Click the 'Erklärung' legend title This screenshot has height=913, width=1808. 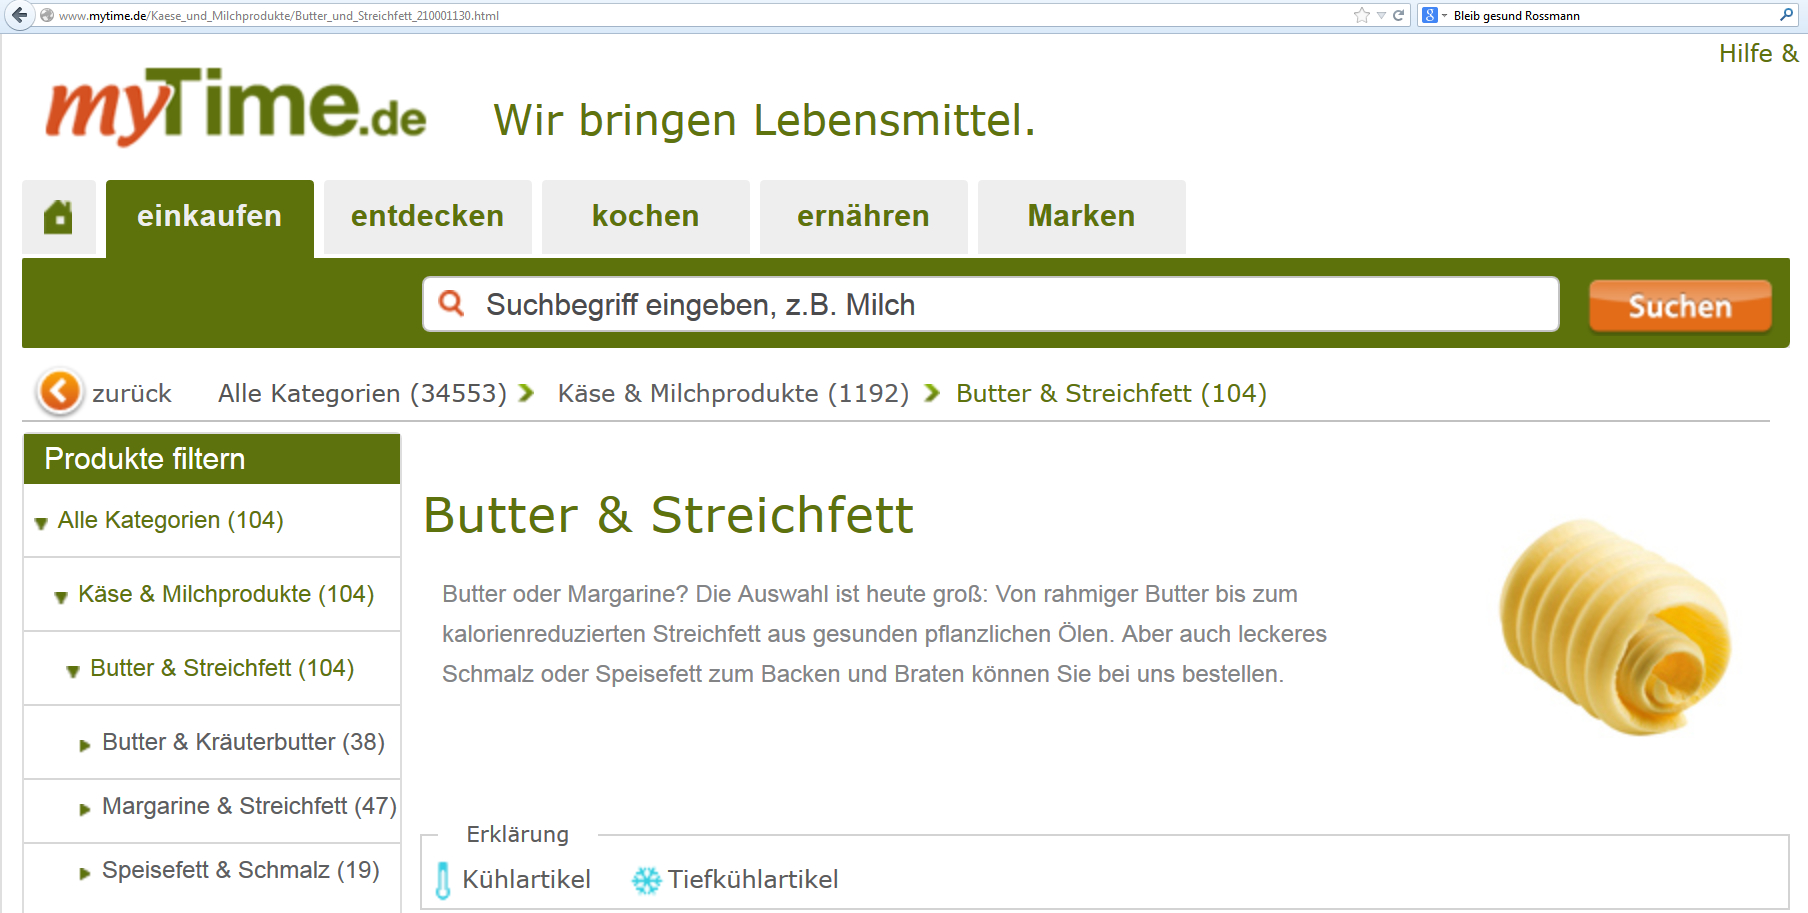(x=517, y=834)
